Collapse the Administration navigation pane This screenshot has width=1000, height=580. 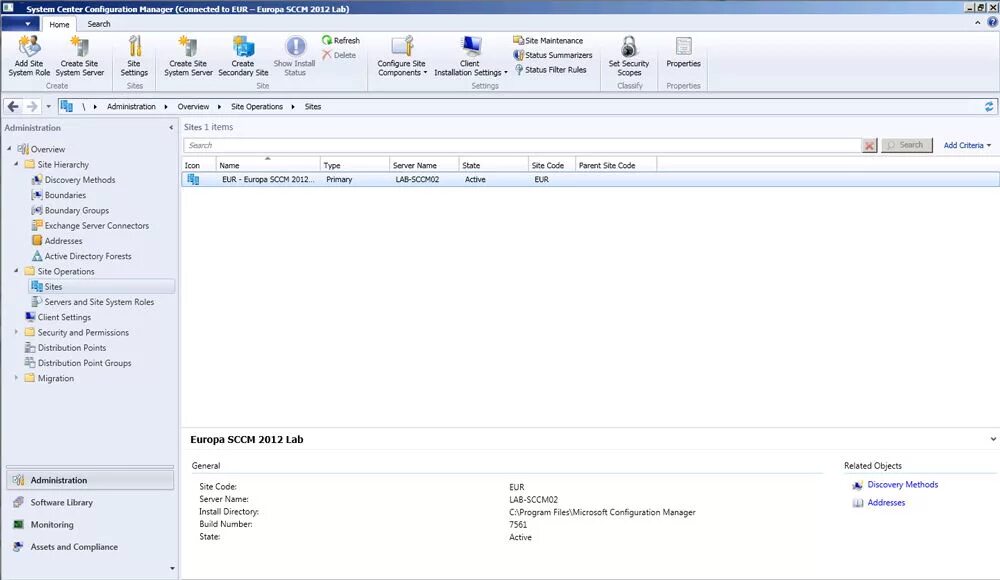pos(171,128)
